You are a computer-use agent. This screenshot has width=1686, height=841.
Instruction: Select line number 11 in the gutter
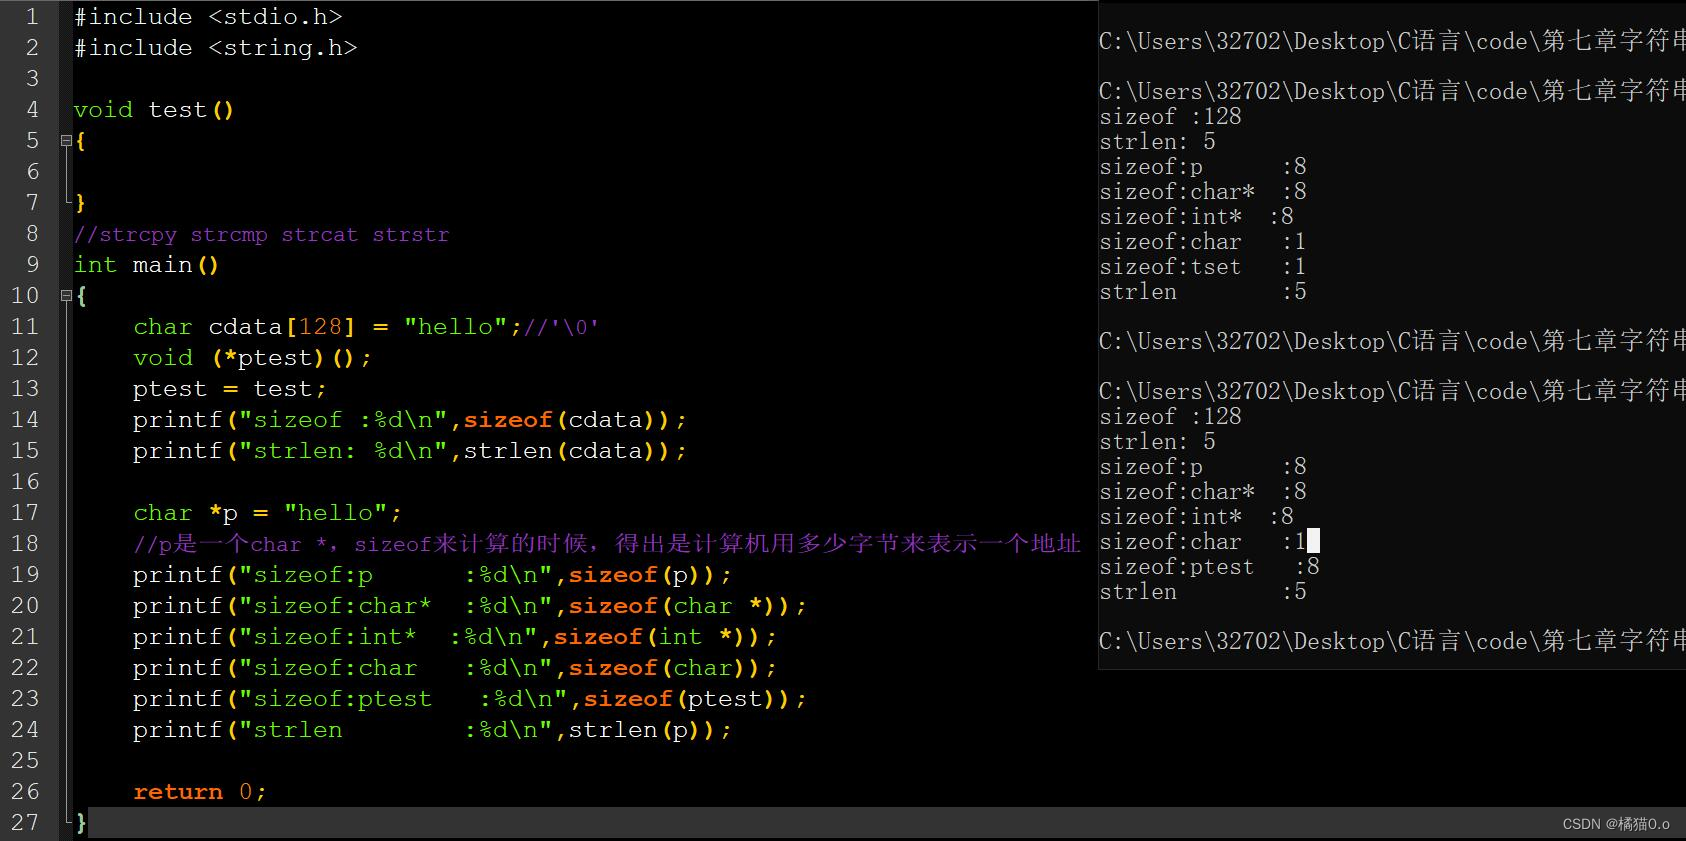[25, 327]
